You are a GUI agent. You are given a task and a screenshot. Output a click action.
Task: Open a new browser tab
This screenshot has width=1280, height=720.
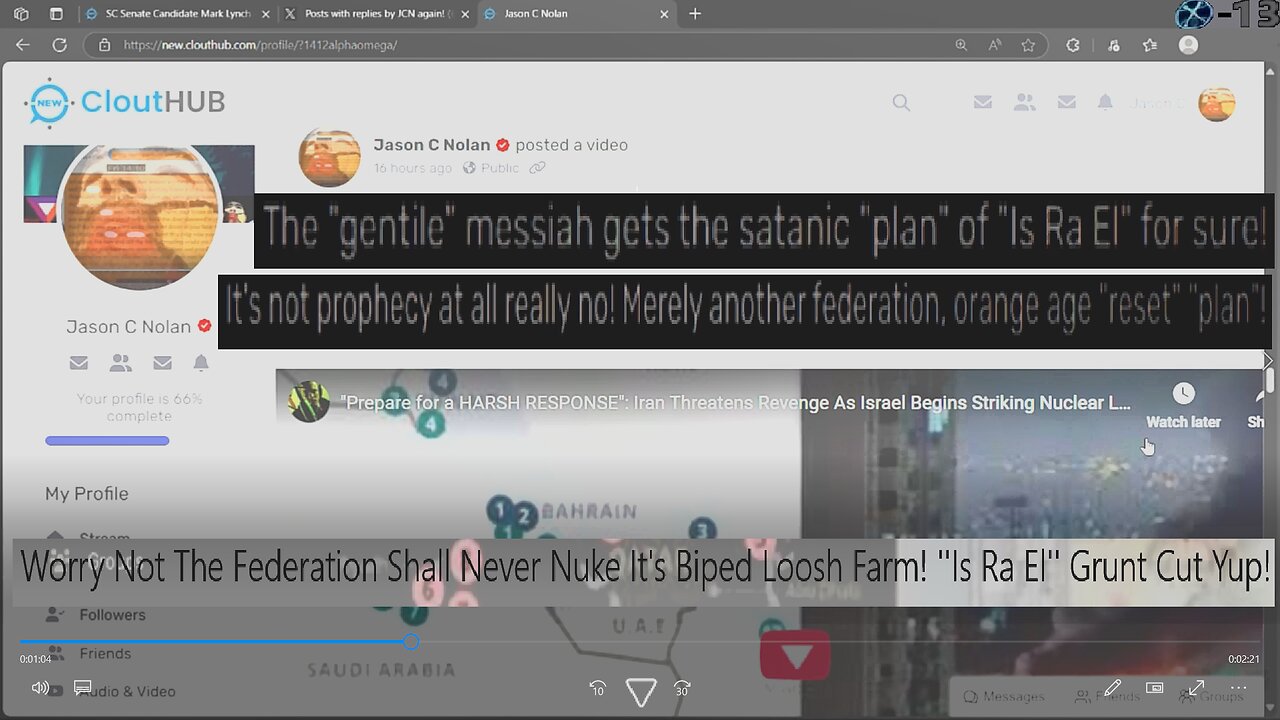click(695, 14)
